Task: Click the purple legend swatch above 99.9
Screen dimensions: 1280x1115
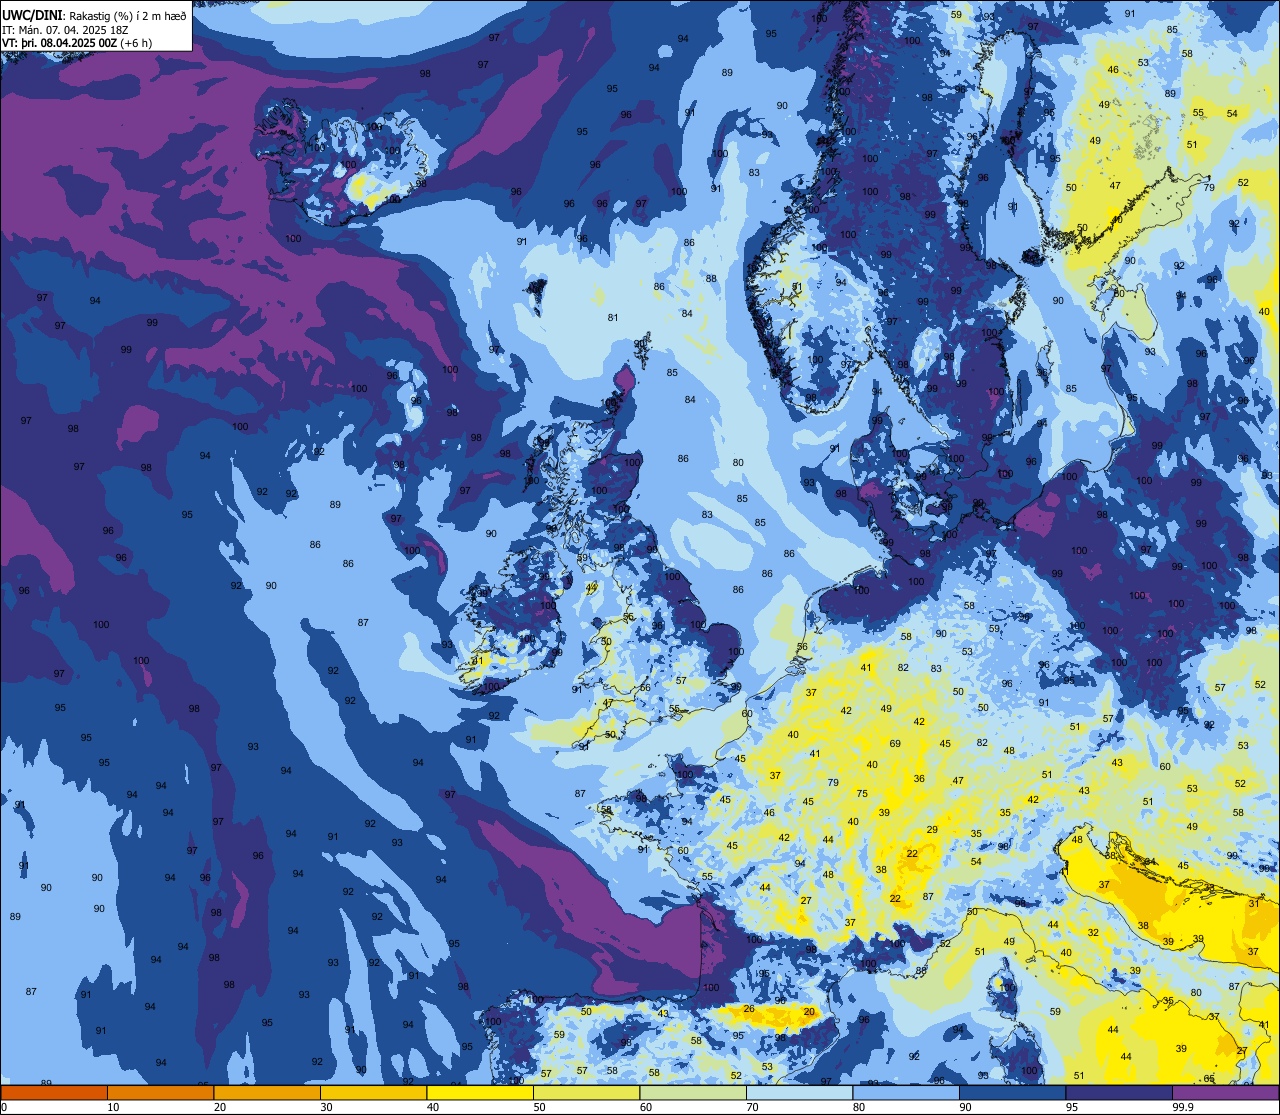Action: click(1225, 1092)
